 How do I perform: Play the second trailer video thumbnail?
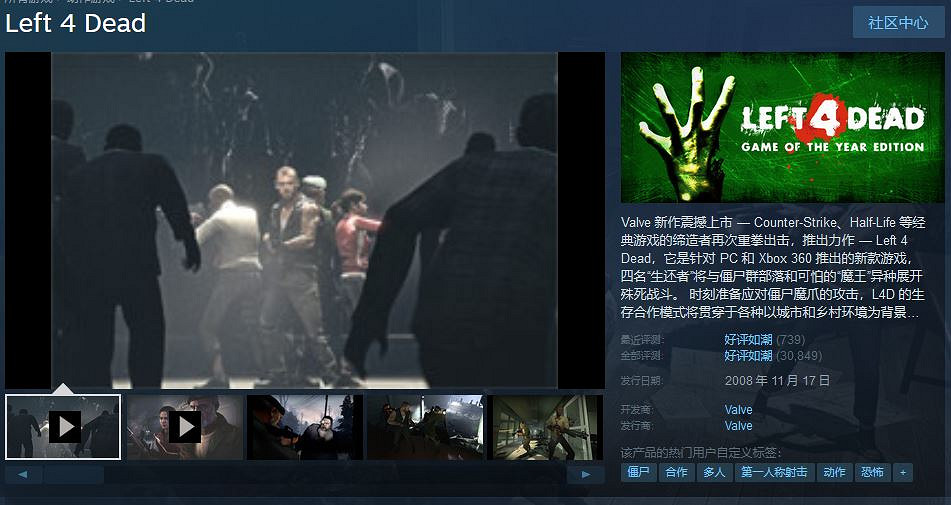tap(185, 427)
